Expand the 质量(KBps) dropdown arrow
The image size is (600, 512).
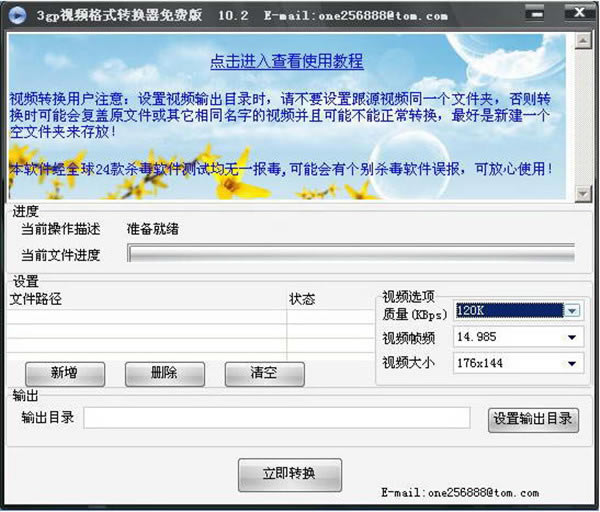click(572, 311)
